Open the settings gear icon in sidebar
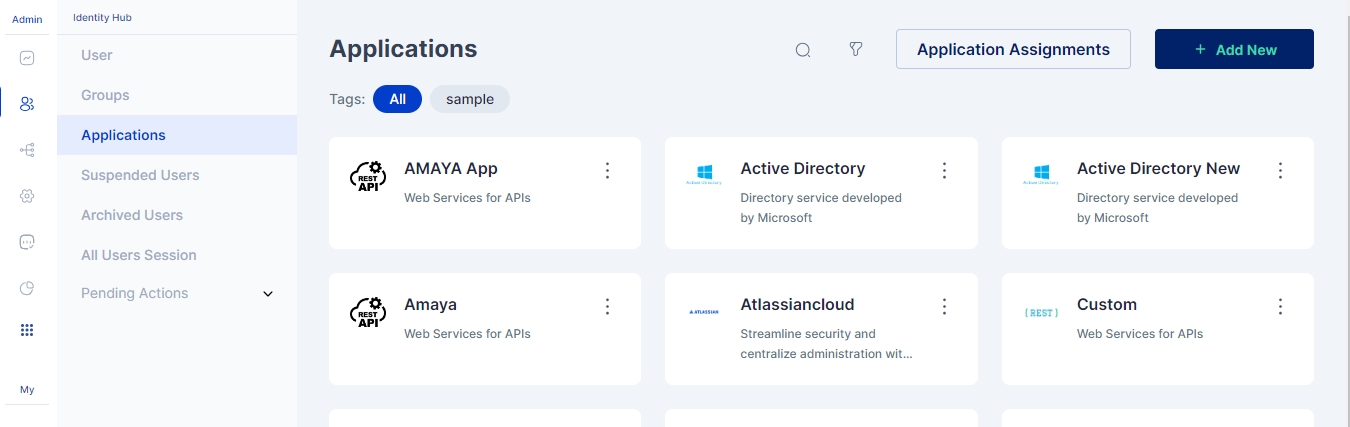This screenshot has height=427, width=1350. [x=27, y=196]
